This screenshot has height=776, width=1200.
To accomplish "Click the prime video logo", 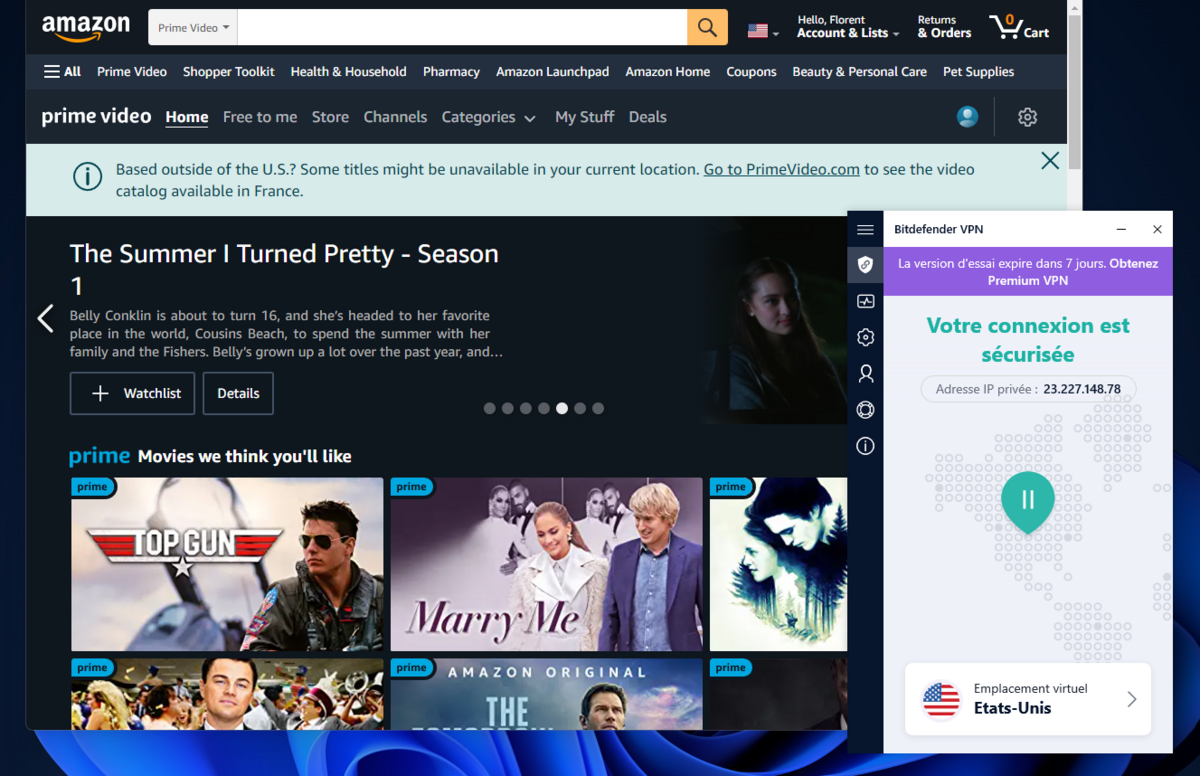I will 96,117.
